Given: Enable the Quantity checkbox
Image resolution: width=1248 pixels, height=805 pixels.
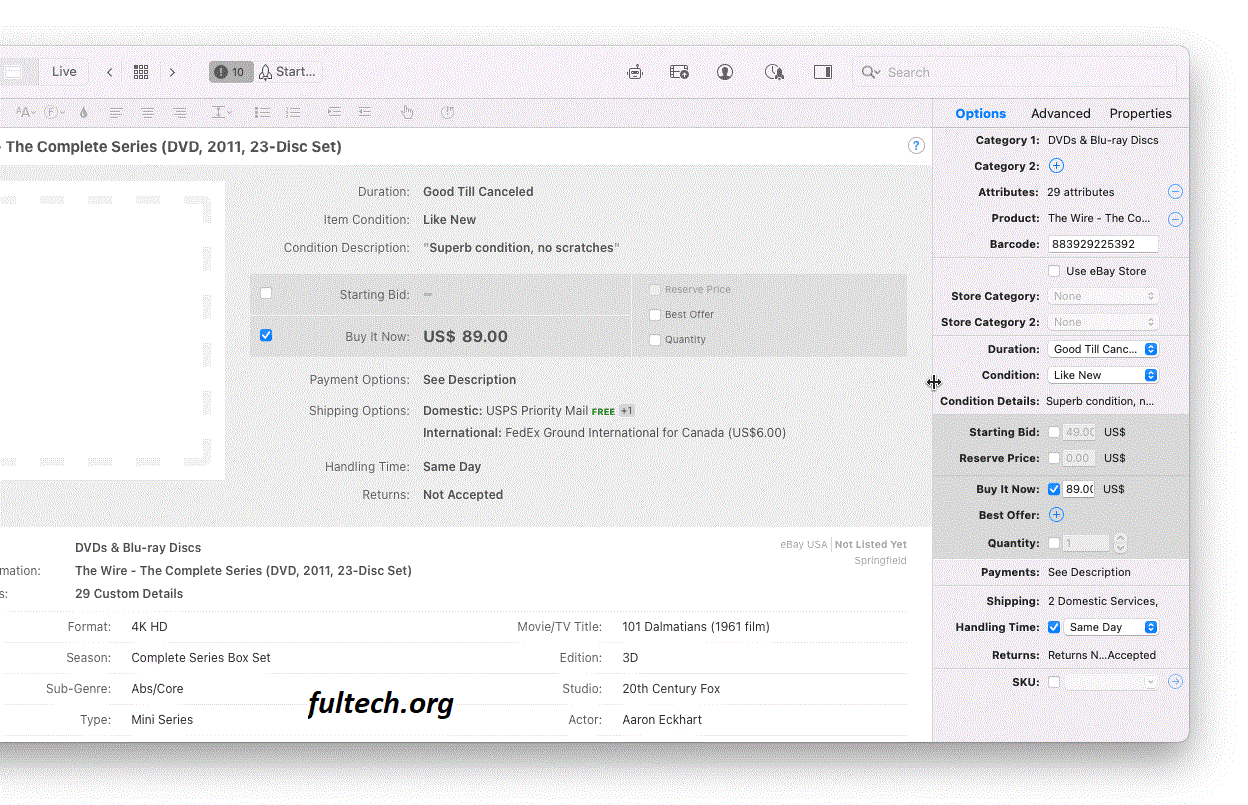Looking at the screenshot, I should click(x=1055, y=543).
